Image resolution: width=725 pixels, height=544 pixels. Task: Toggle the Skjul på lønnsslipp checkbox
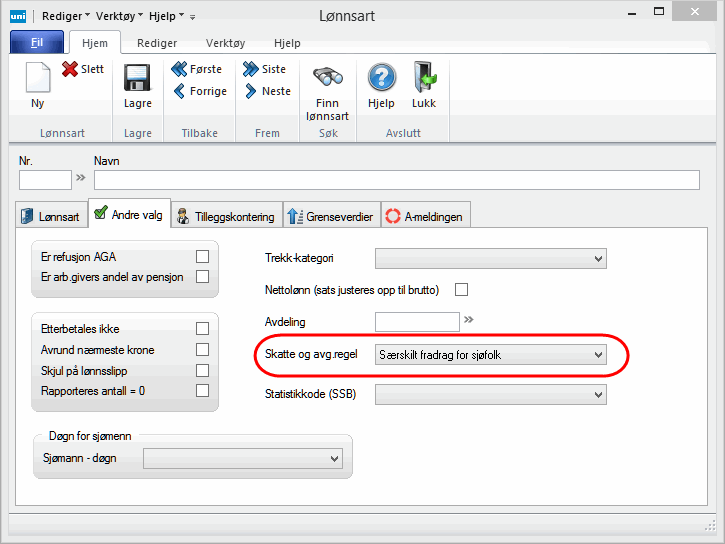(203, 370)
